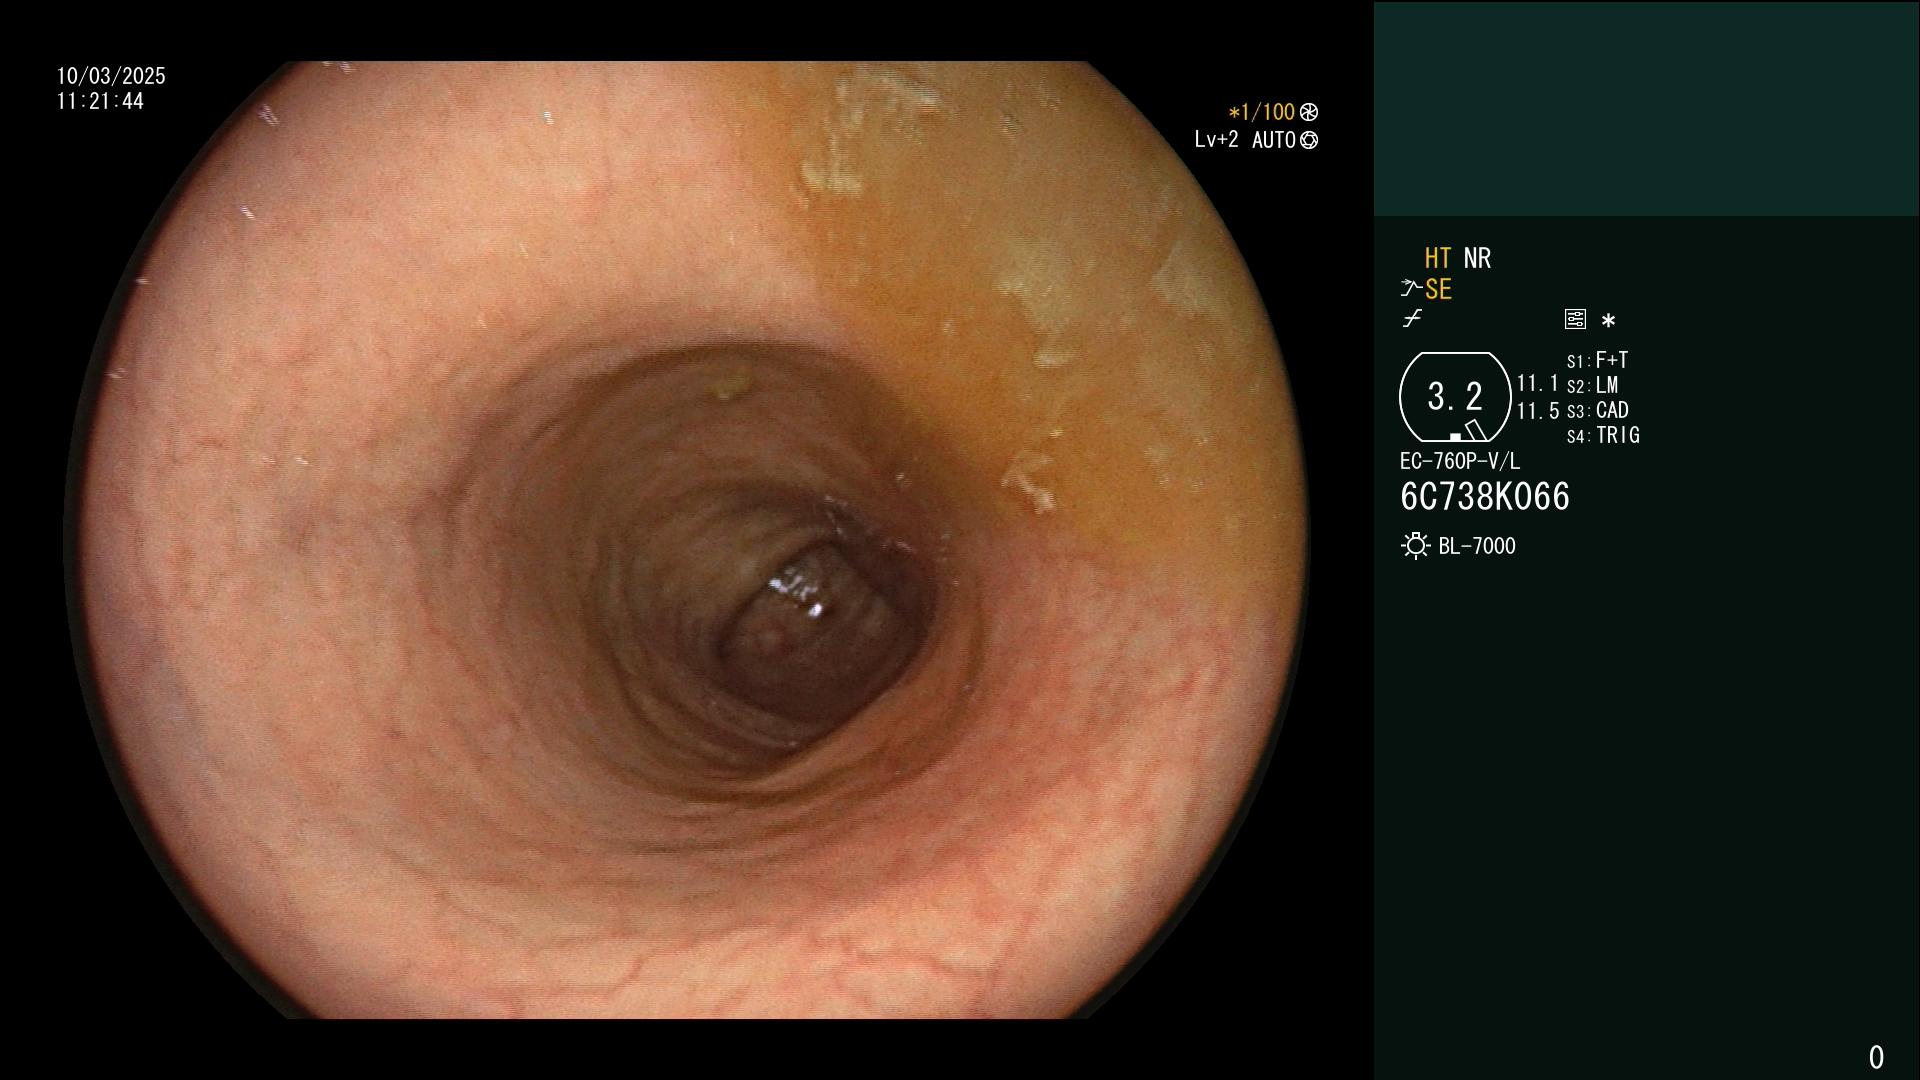Viewport: 1920px width, 1080px height.
Task: Click the time 11:21:44
Action: pyautogui.click(x=100, y=101)
